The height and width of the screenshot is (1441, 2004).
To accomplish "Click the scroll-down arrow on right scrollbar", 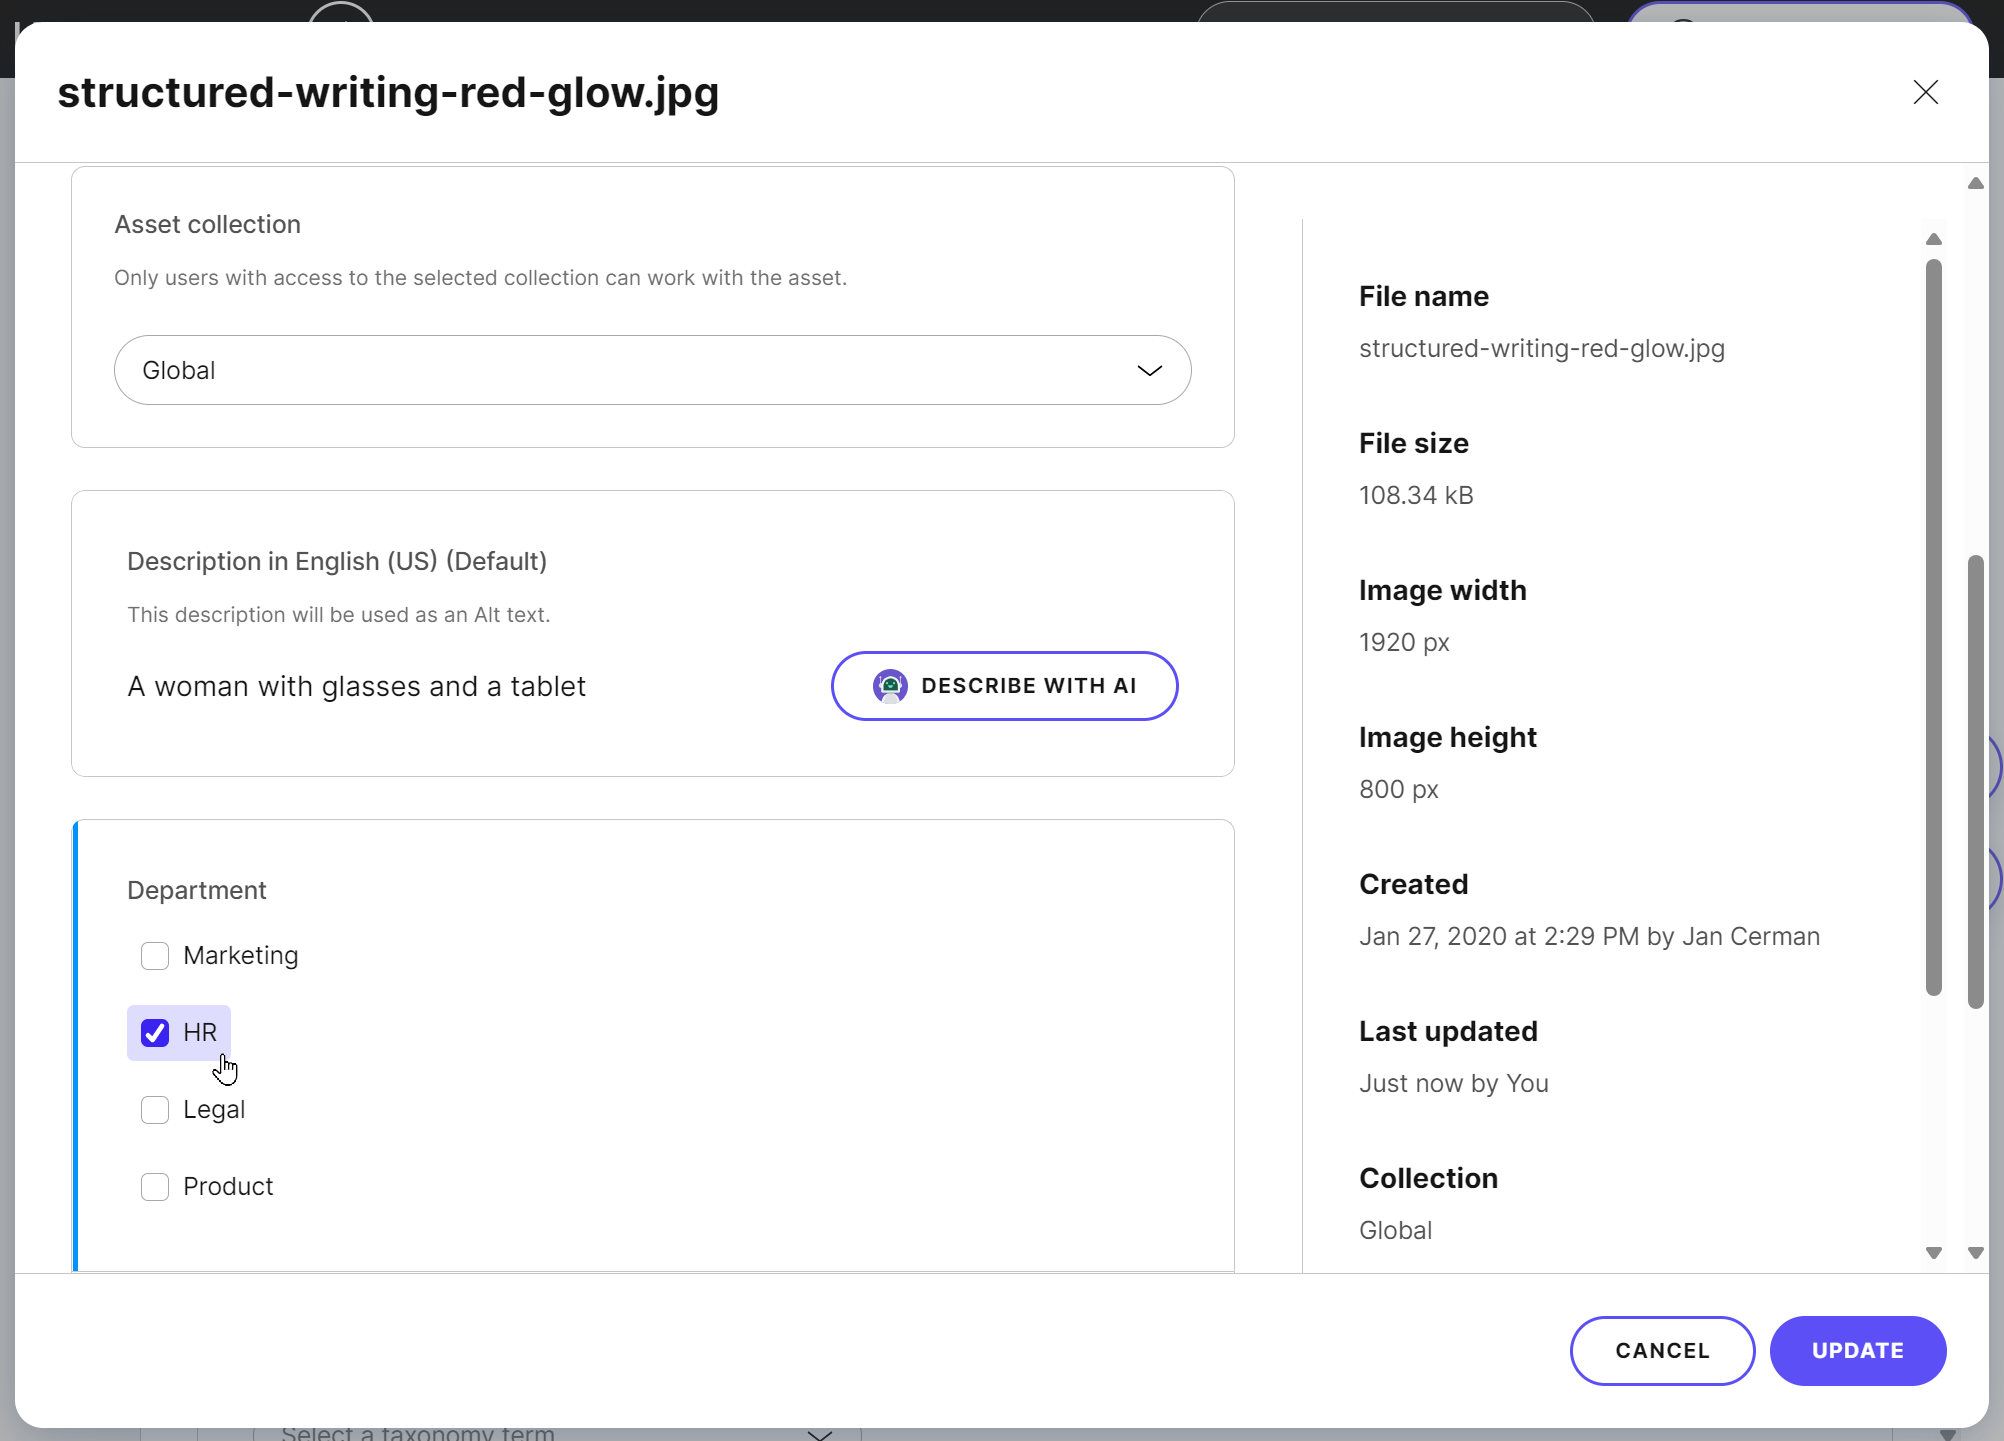I will [x=1933, y=1253].
